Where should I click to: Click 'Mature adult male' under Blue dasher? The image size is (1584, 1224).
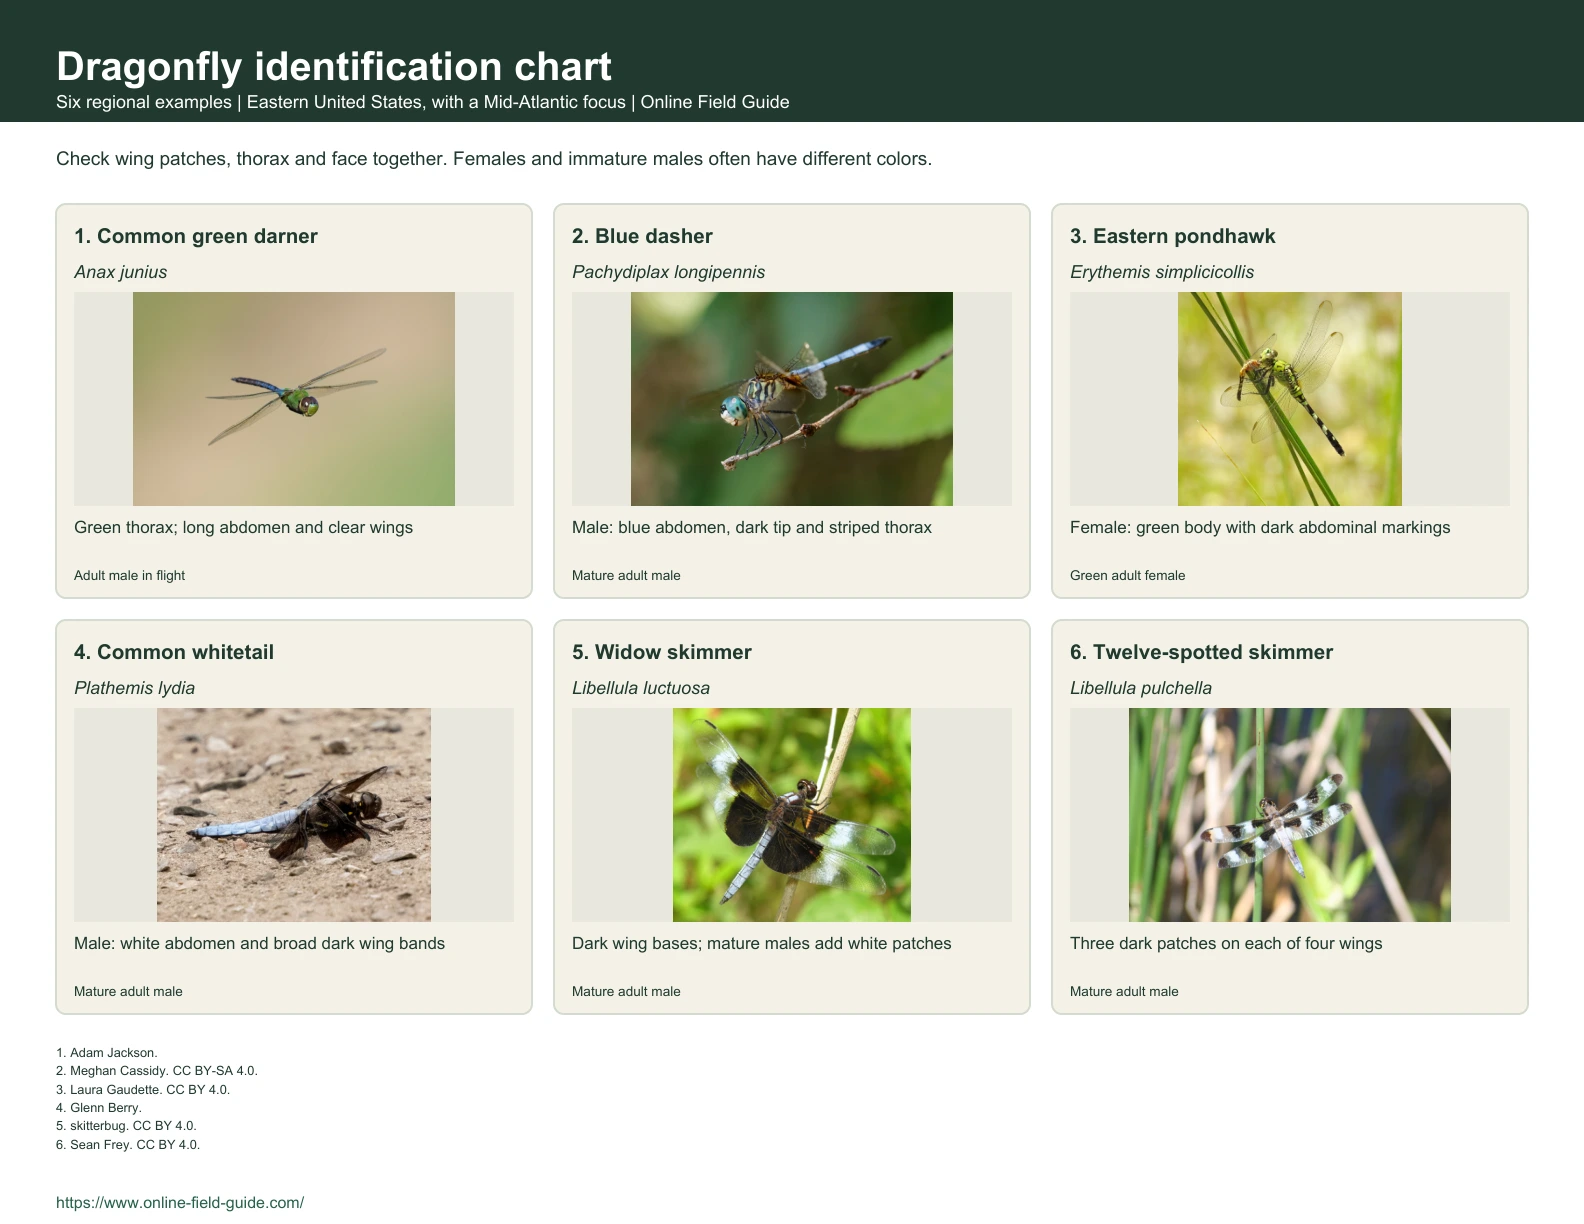[626, 575]
